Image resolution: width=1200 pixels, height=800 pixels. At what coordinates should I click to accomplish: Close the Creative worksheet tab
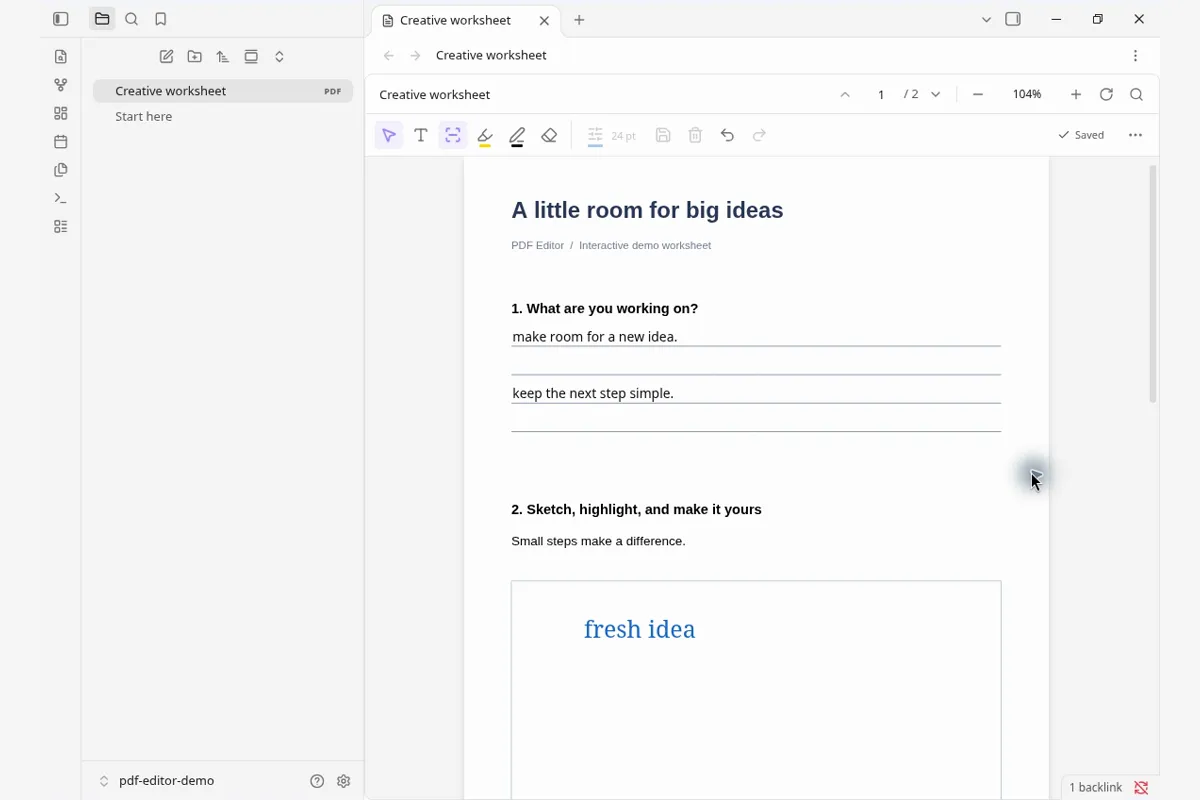click(544, 20)
